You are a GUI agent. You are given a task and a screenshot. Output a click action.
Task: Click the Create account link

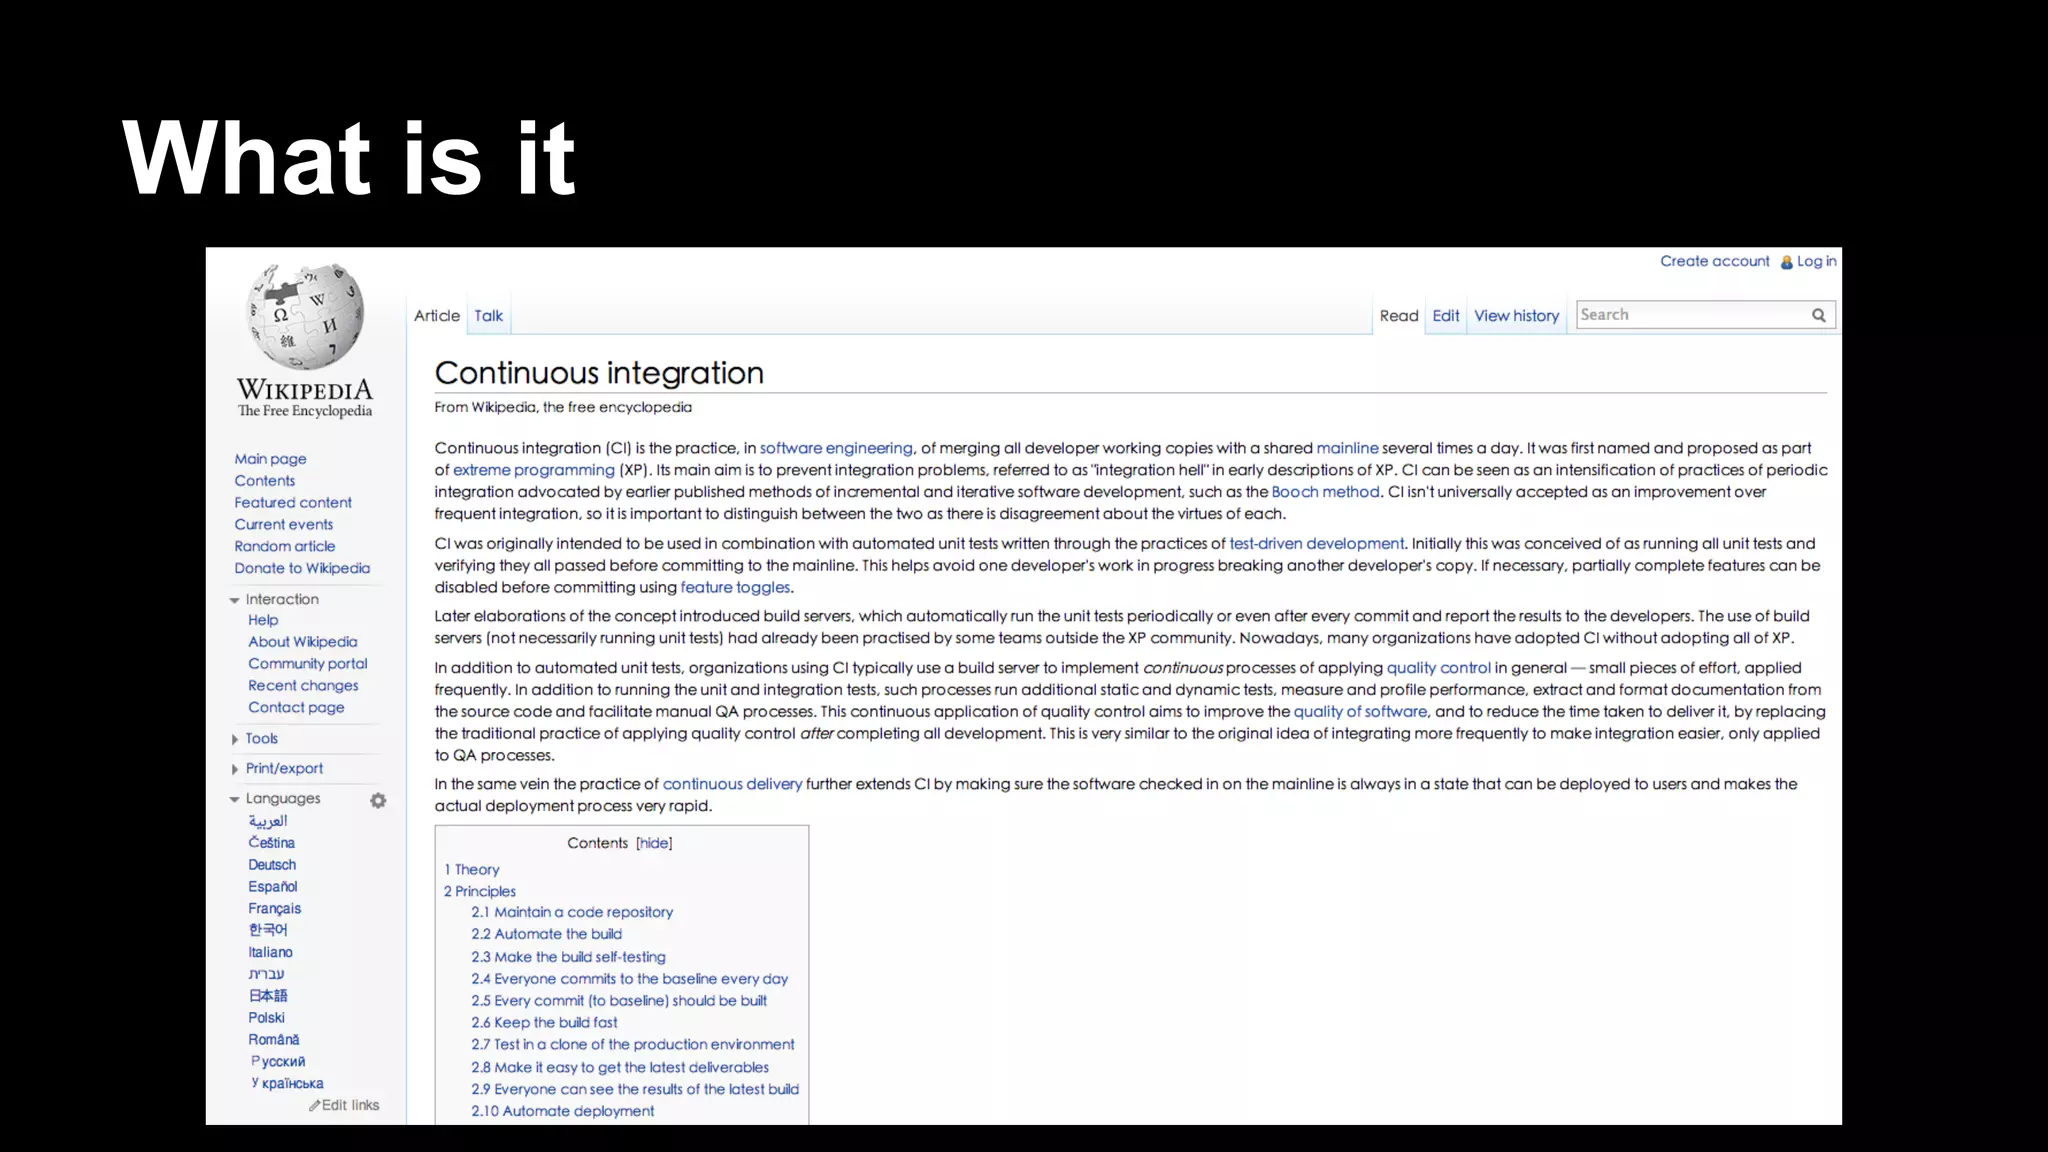tap(1714, 261)
